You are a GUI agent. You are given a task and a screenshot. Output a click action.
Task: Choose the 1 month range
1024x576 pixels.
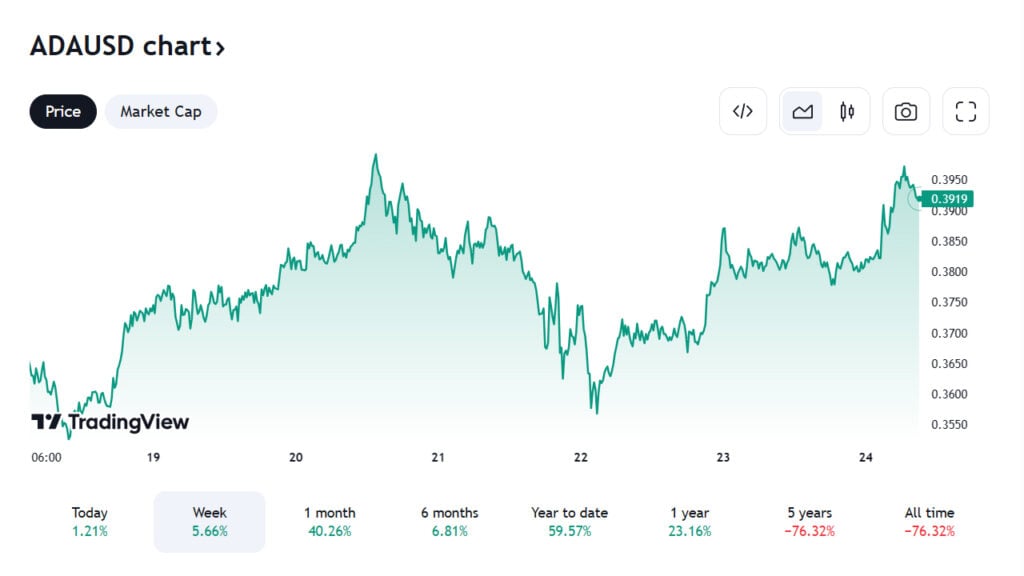329,521
